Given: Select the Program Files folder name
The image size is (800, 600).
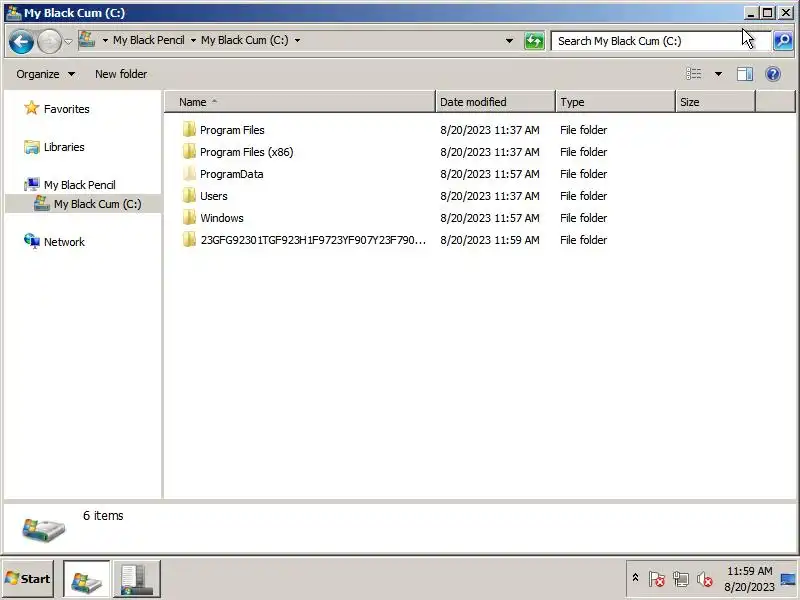Looking at the screenshot, I should (x=232, y=130).
